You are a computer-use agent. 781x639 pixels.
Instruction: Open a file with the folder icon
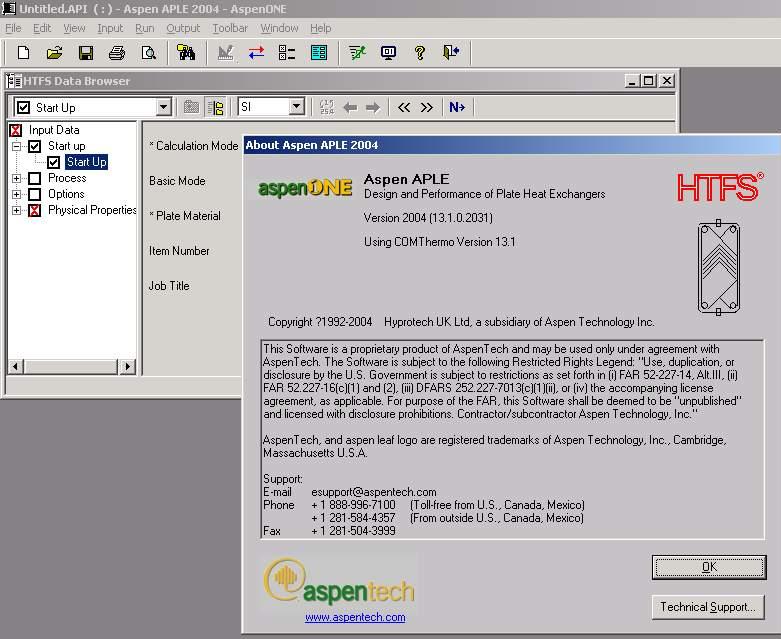[x=54, y=52]
